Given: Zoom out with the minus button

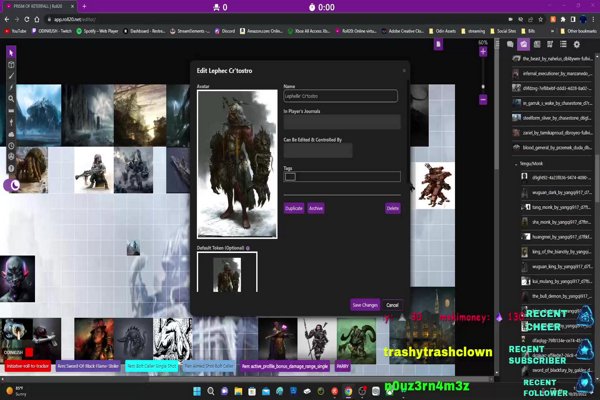Looking at the screenshot, I should pyautogui.click(x=483, y=100).
